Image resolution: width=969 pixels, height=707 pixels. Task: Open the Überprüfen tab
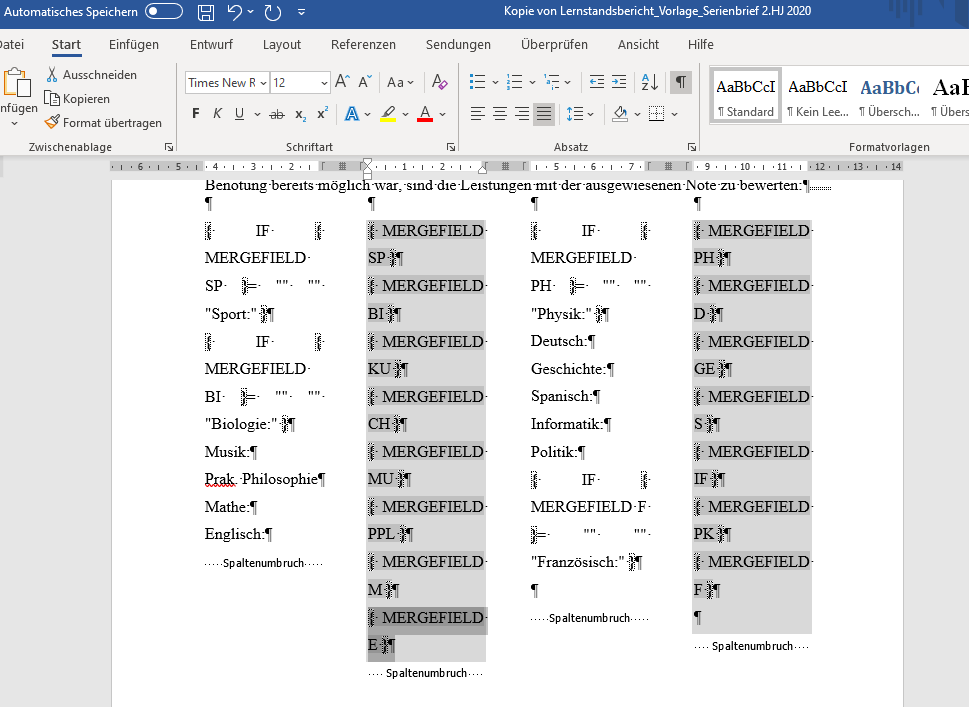554,44
